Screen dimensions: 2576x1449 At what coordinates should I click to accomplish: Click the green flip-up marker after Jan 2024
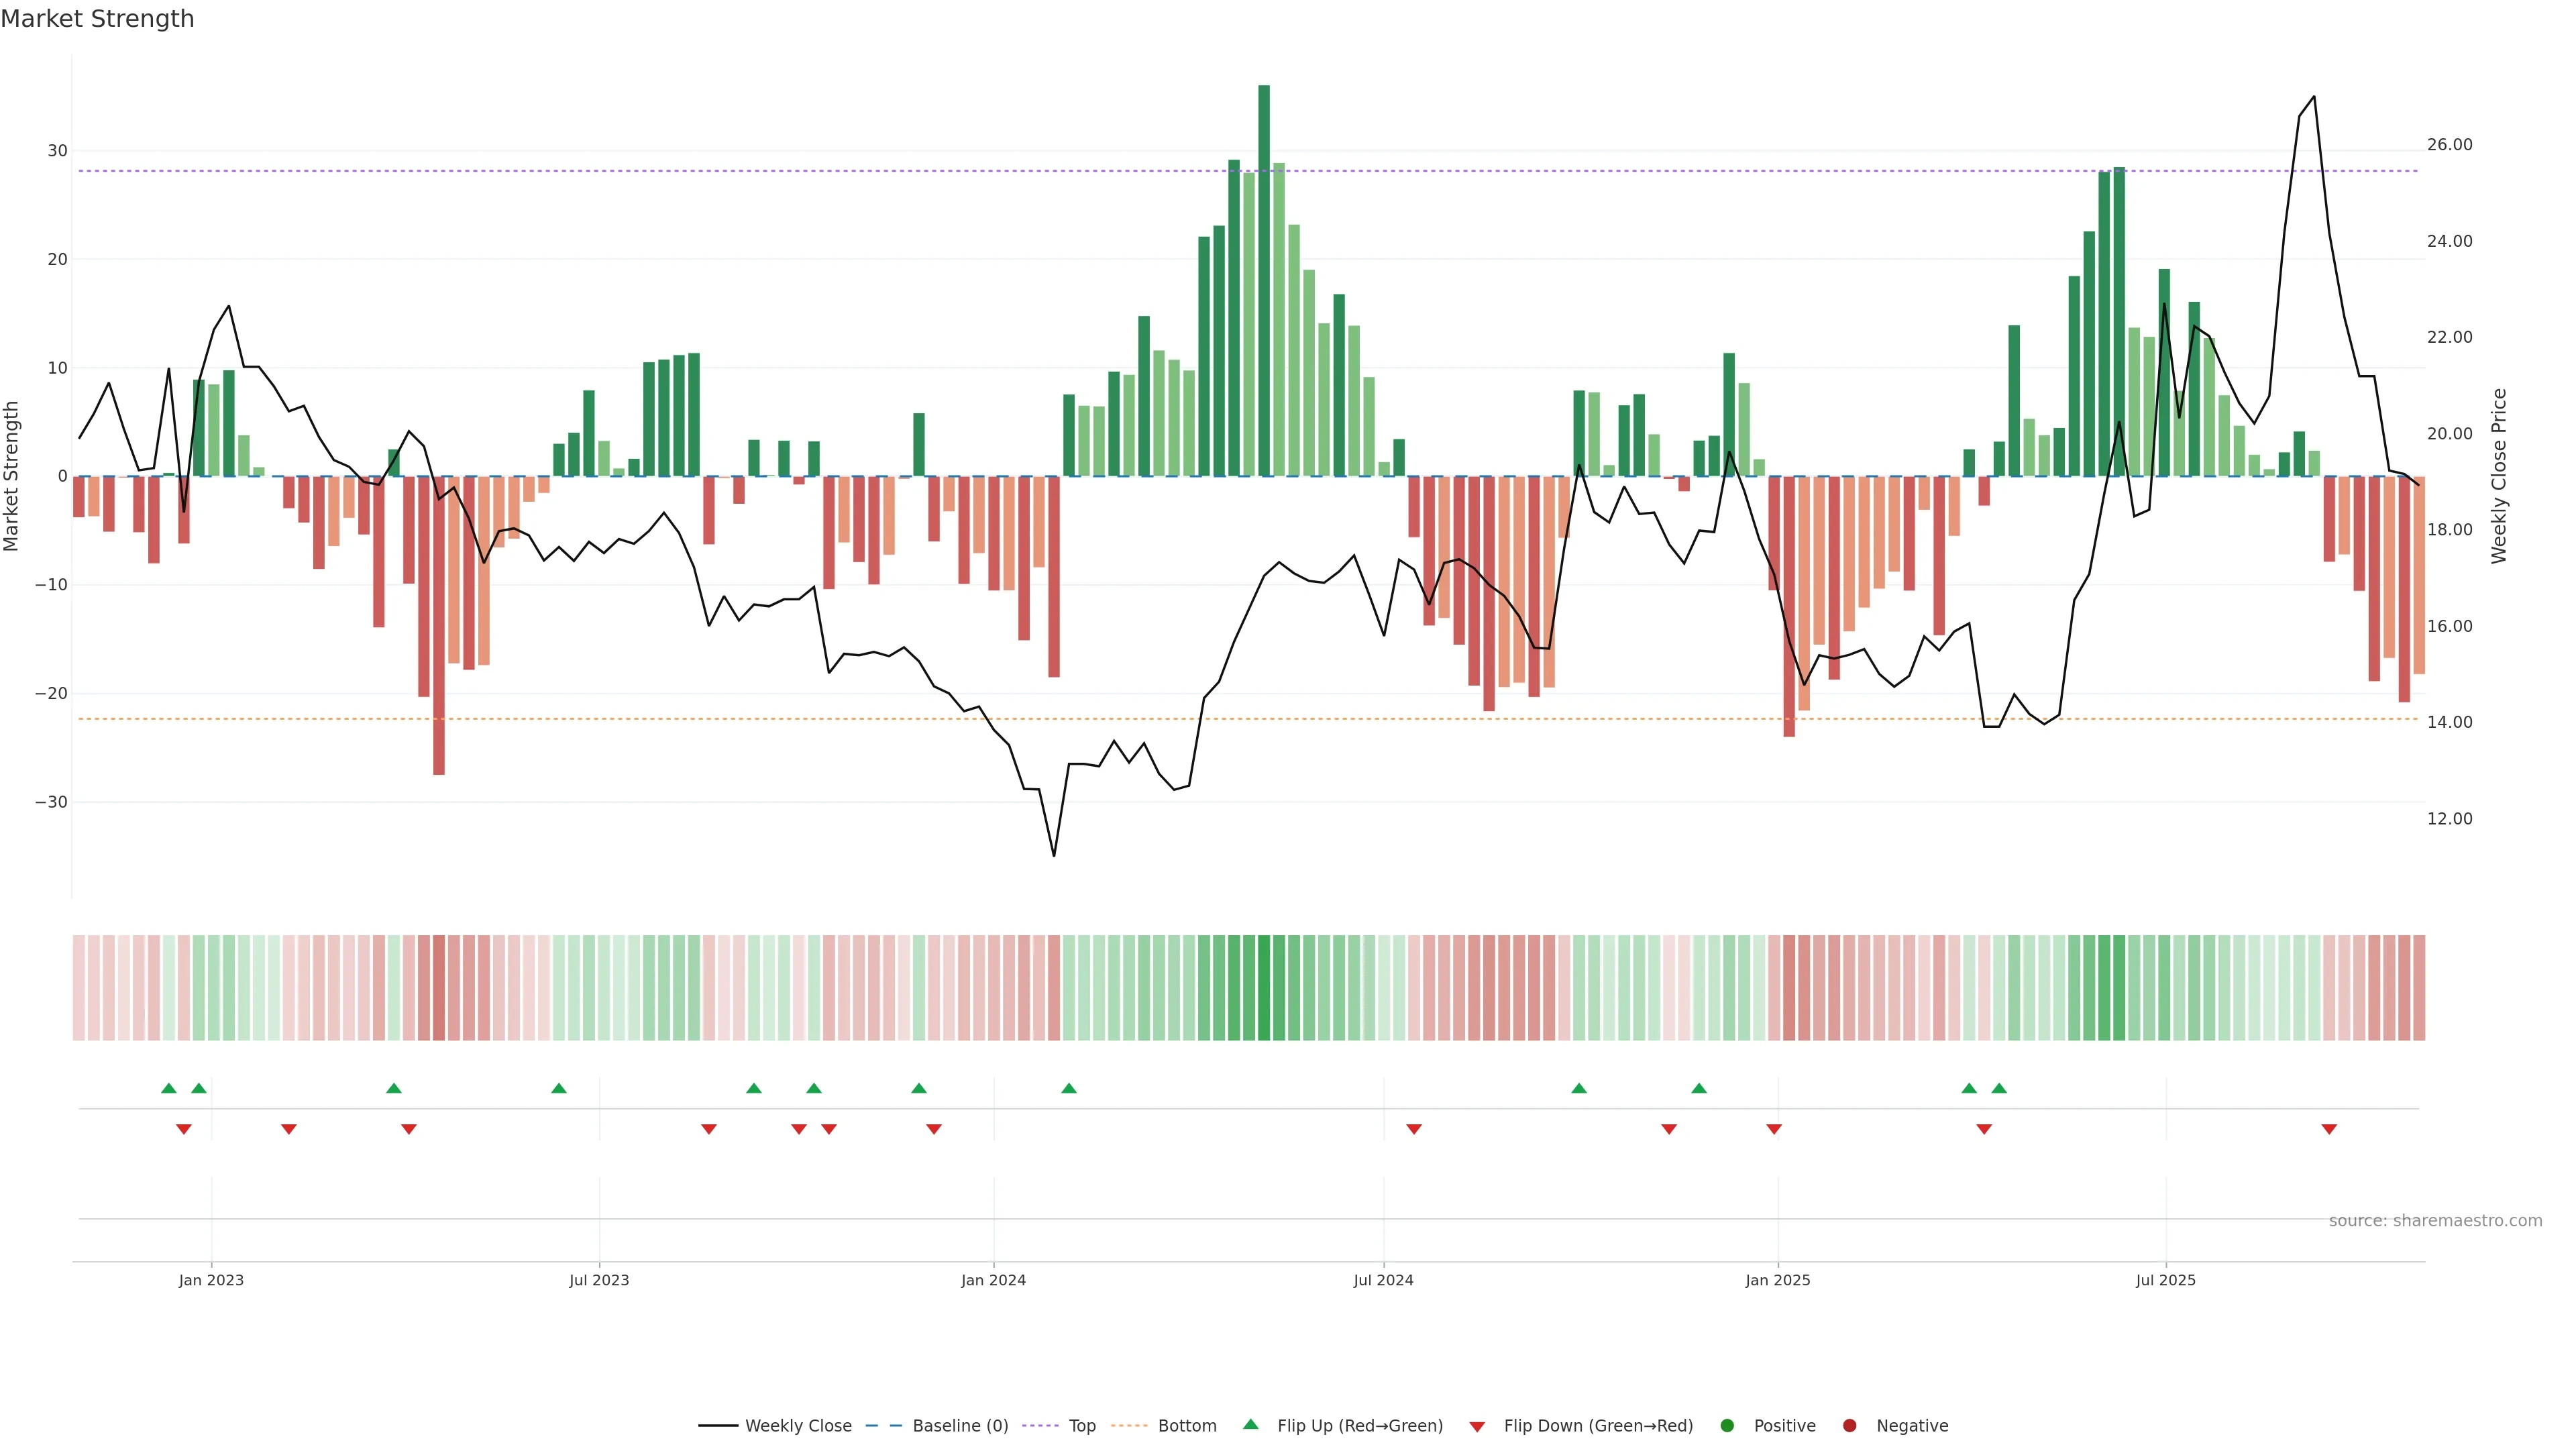1069,1088
